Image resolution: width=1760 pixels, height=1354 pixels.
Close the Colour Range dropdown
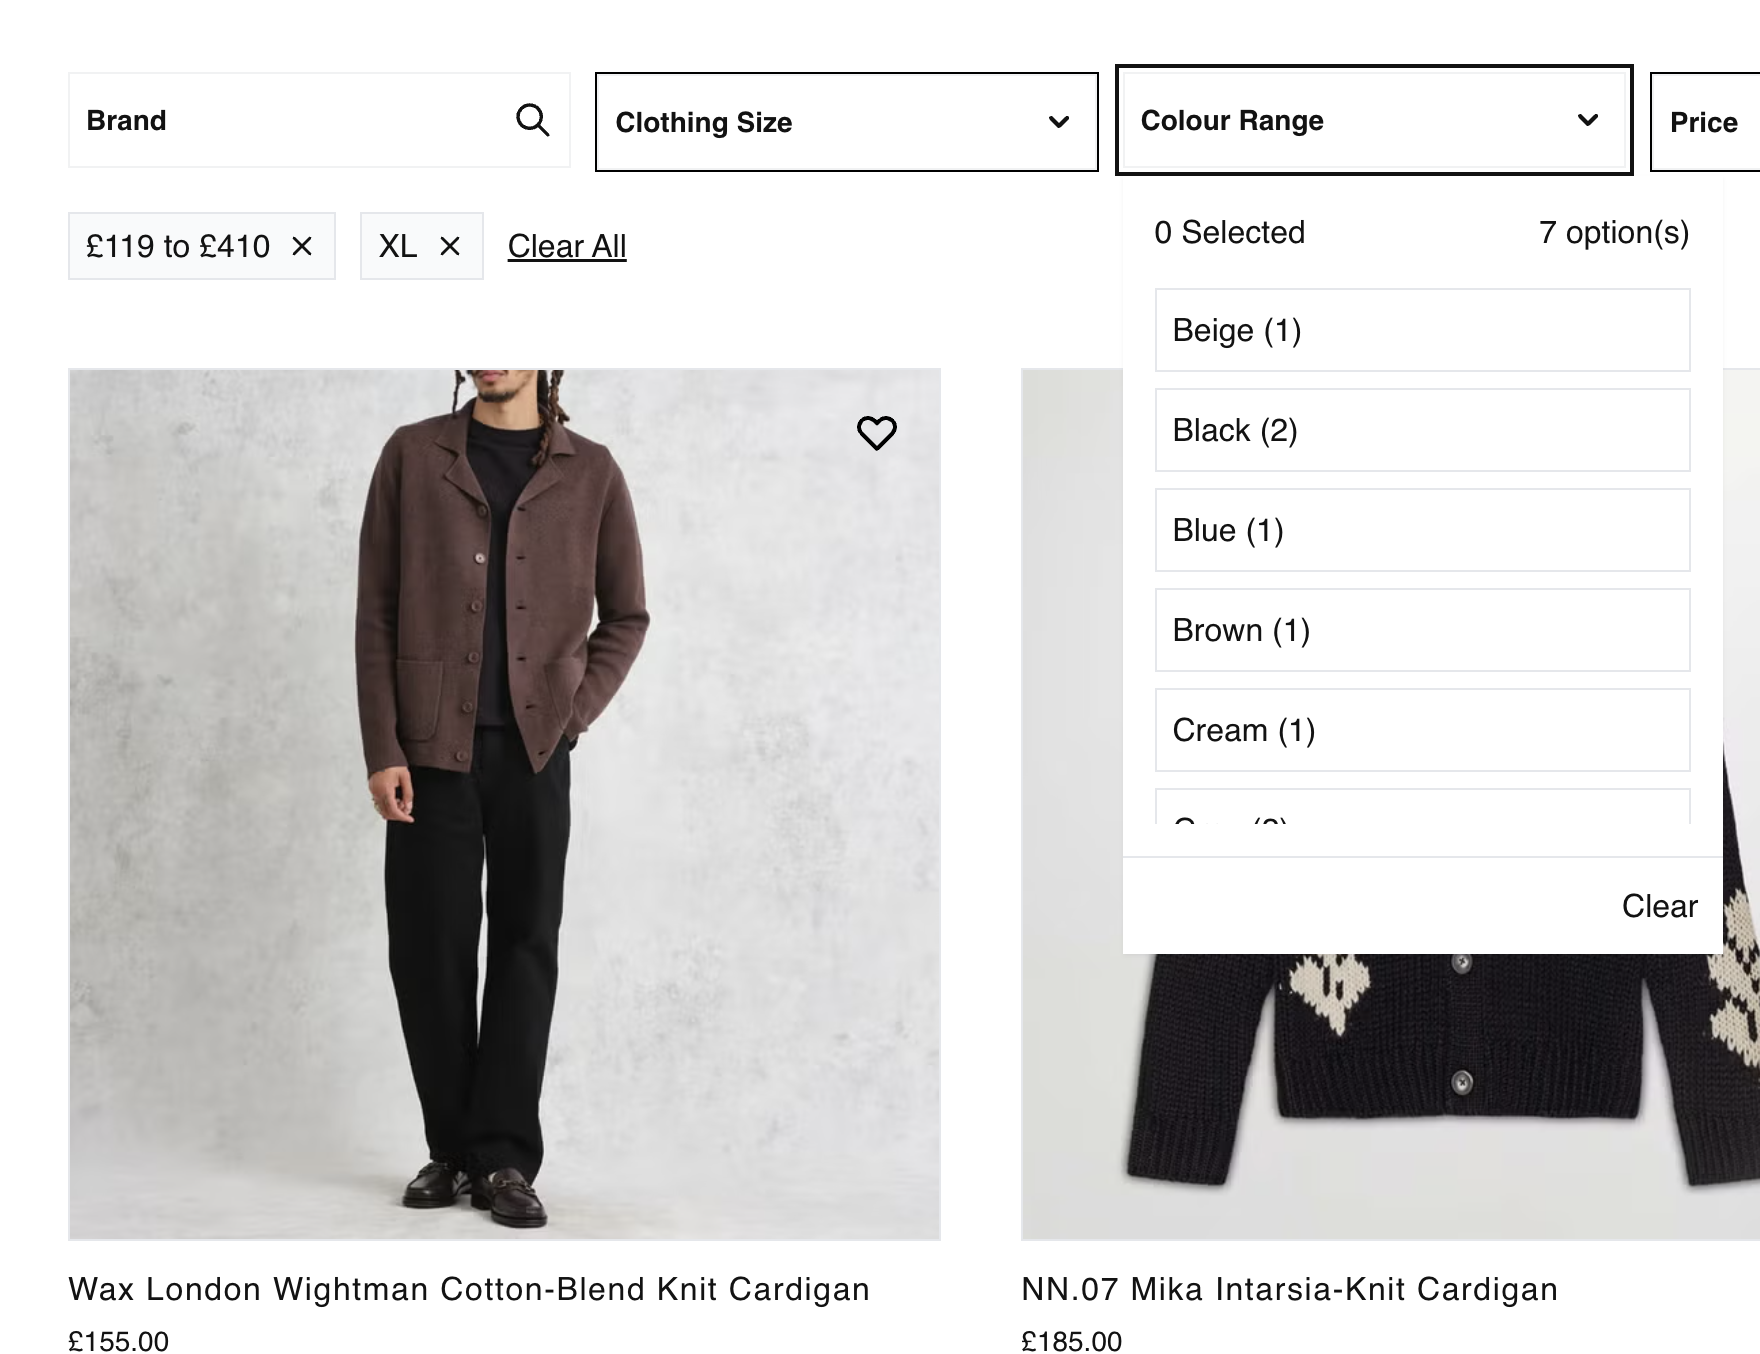pos(1374,120)
